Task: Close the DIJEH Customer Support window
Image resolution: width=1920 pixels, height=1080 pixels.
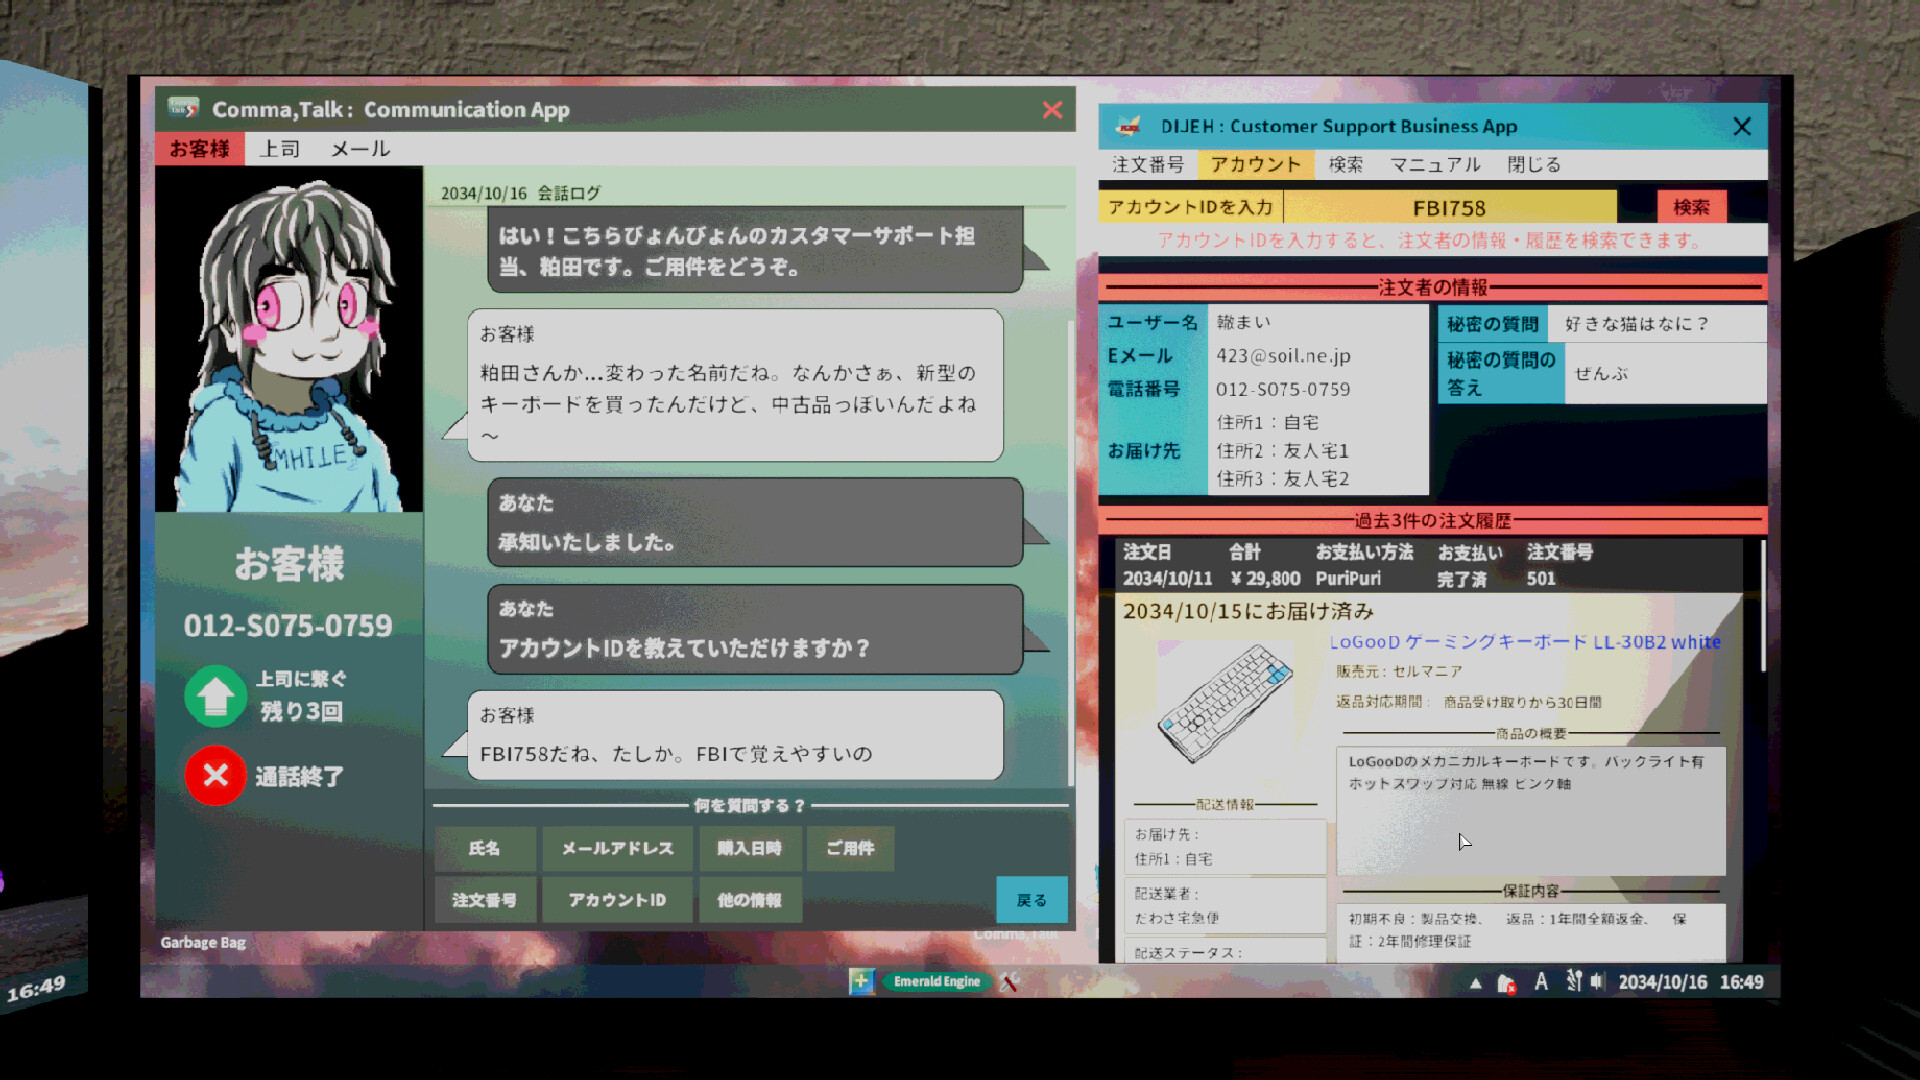Action: (1742, 126)
